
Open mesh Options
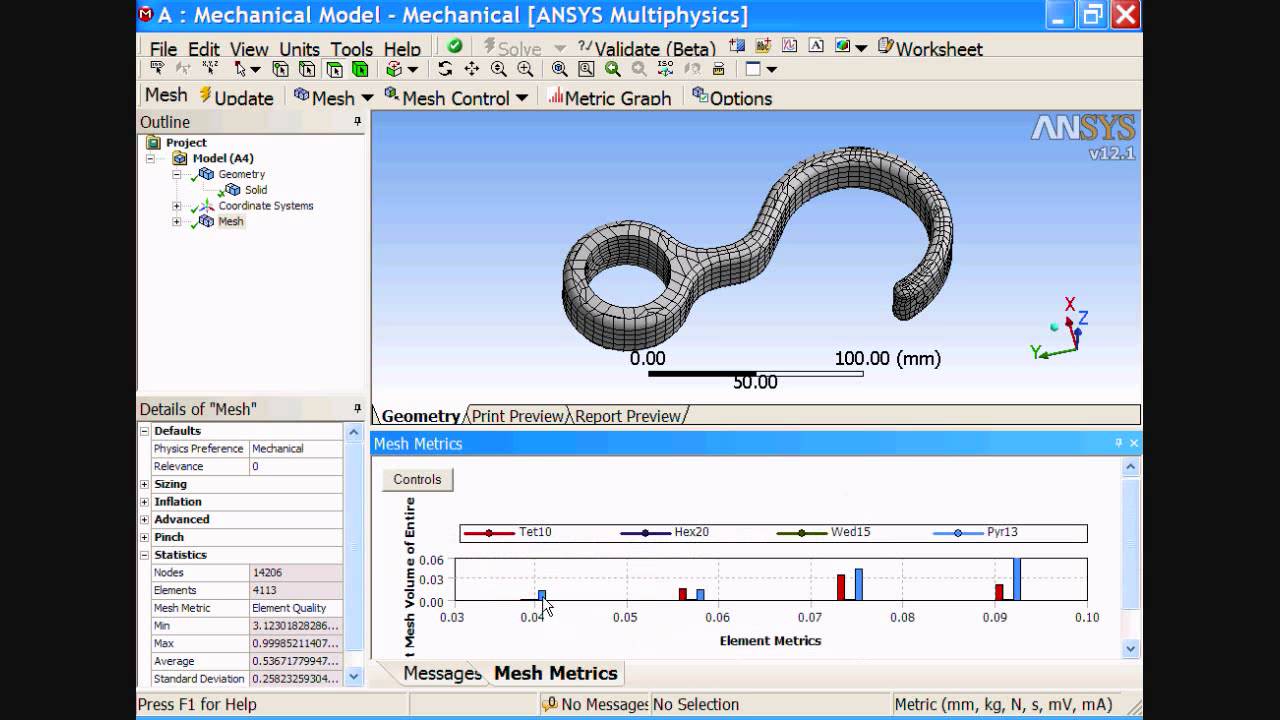click(732, 97)
